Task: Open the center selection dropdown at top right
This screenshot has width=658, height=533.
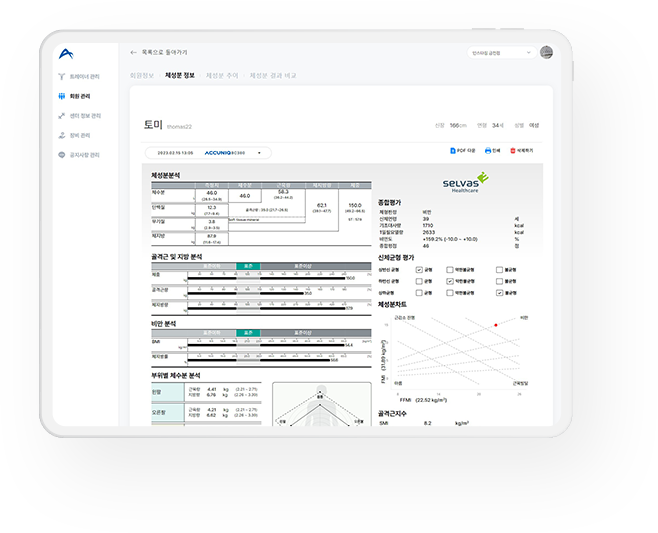Action: click(x=501, y=53)
